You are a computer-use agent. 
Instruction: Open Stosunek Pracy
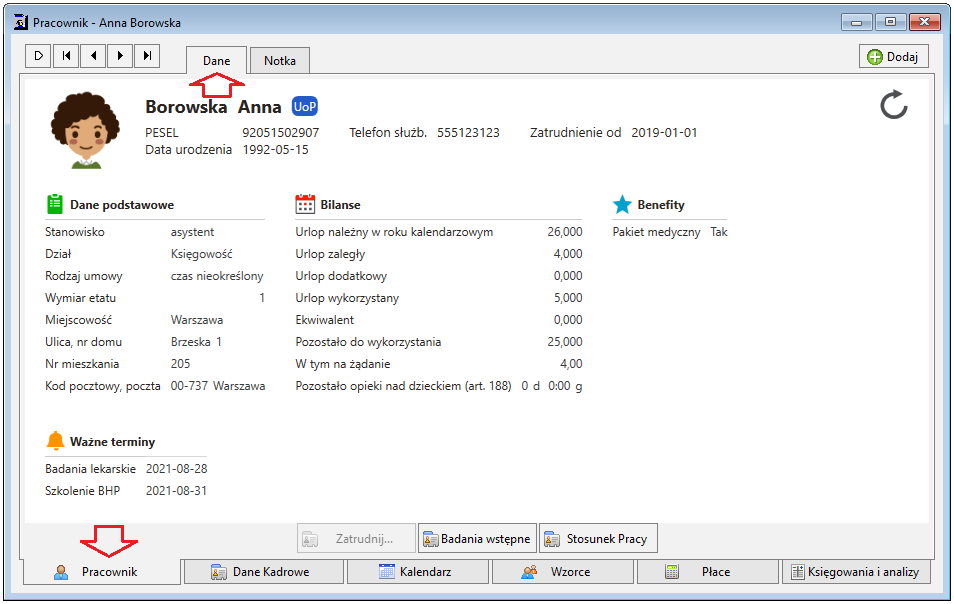(598, 538)
